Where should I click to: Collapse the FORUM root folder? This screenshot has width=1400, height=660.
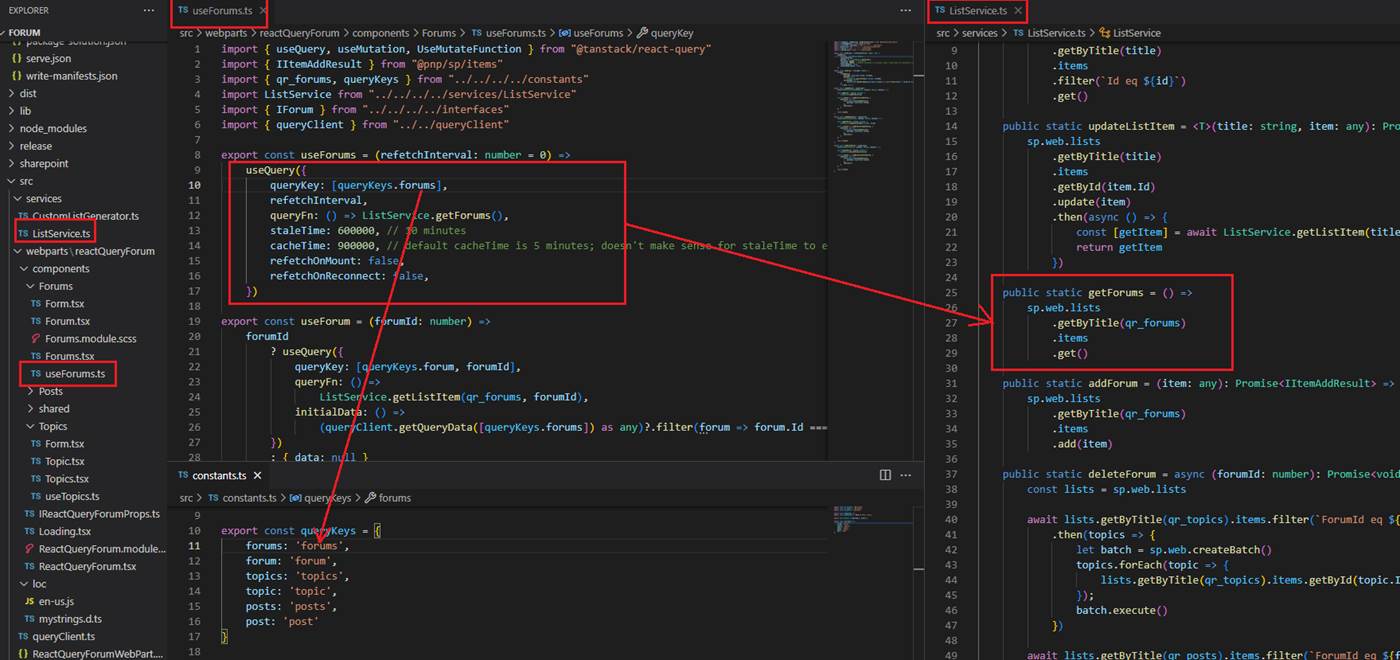point(25,32)
